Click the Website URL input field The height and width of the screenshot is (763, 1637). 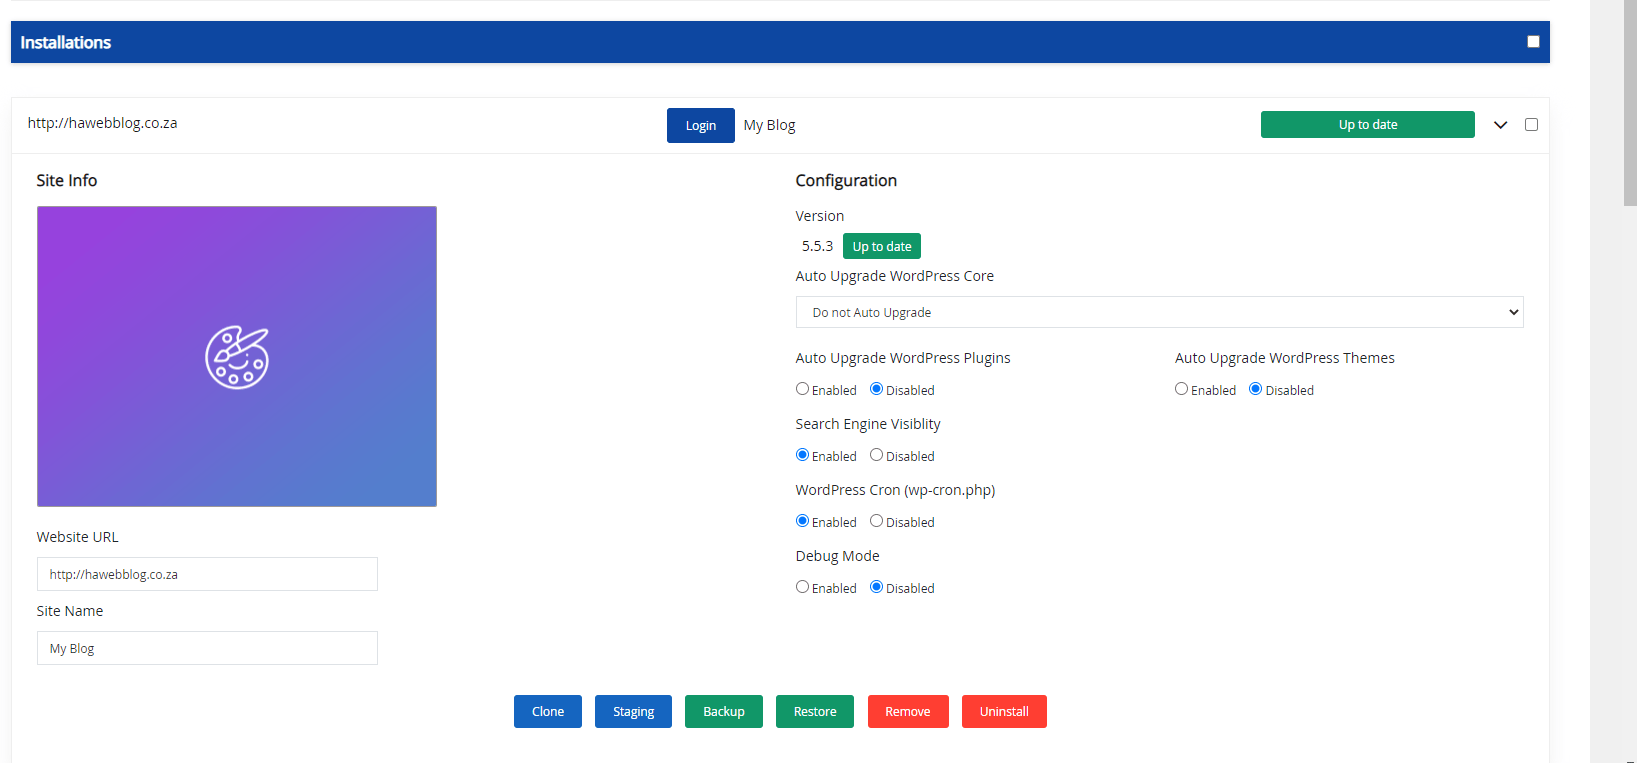pos(207,574)
